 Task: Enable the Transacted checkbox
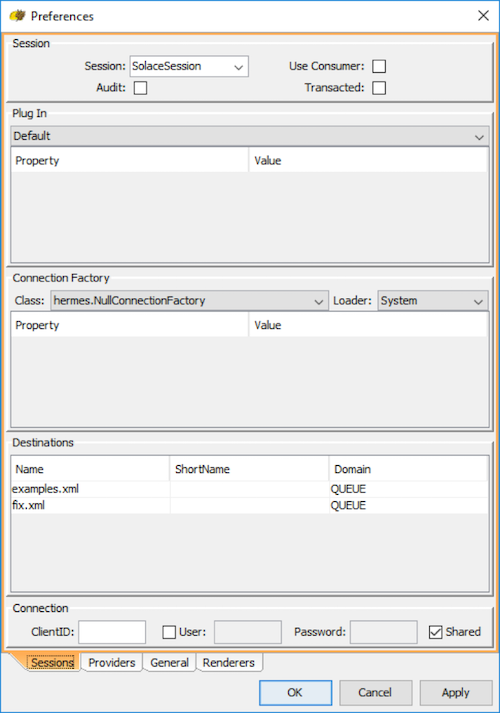tap(379, 88)
